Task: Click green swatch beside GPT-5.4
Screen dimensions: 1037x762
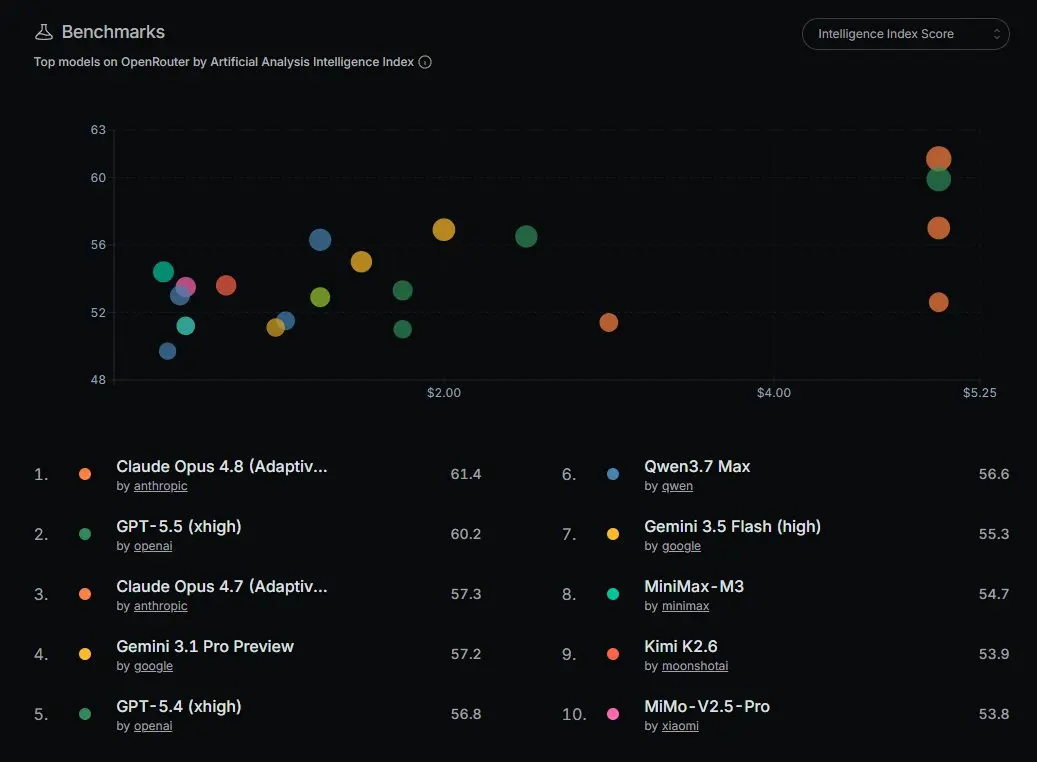Action: coord(85,714)
